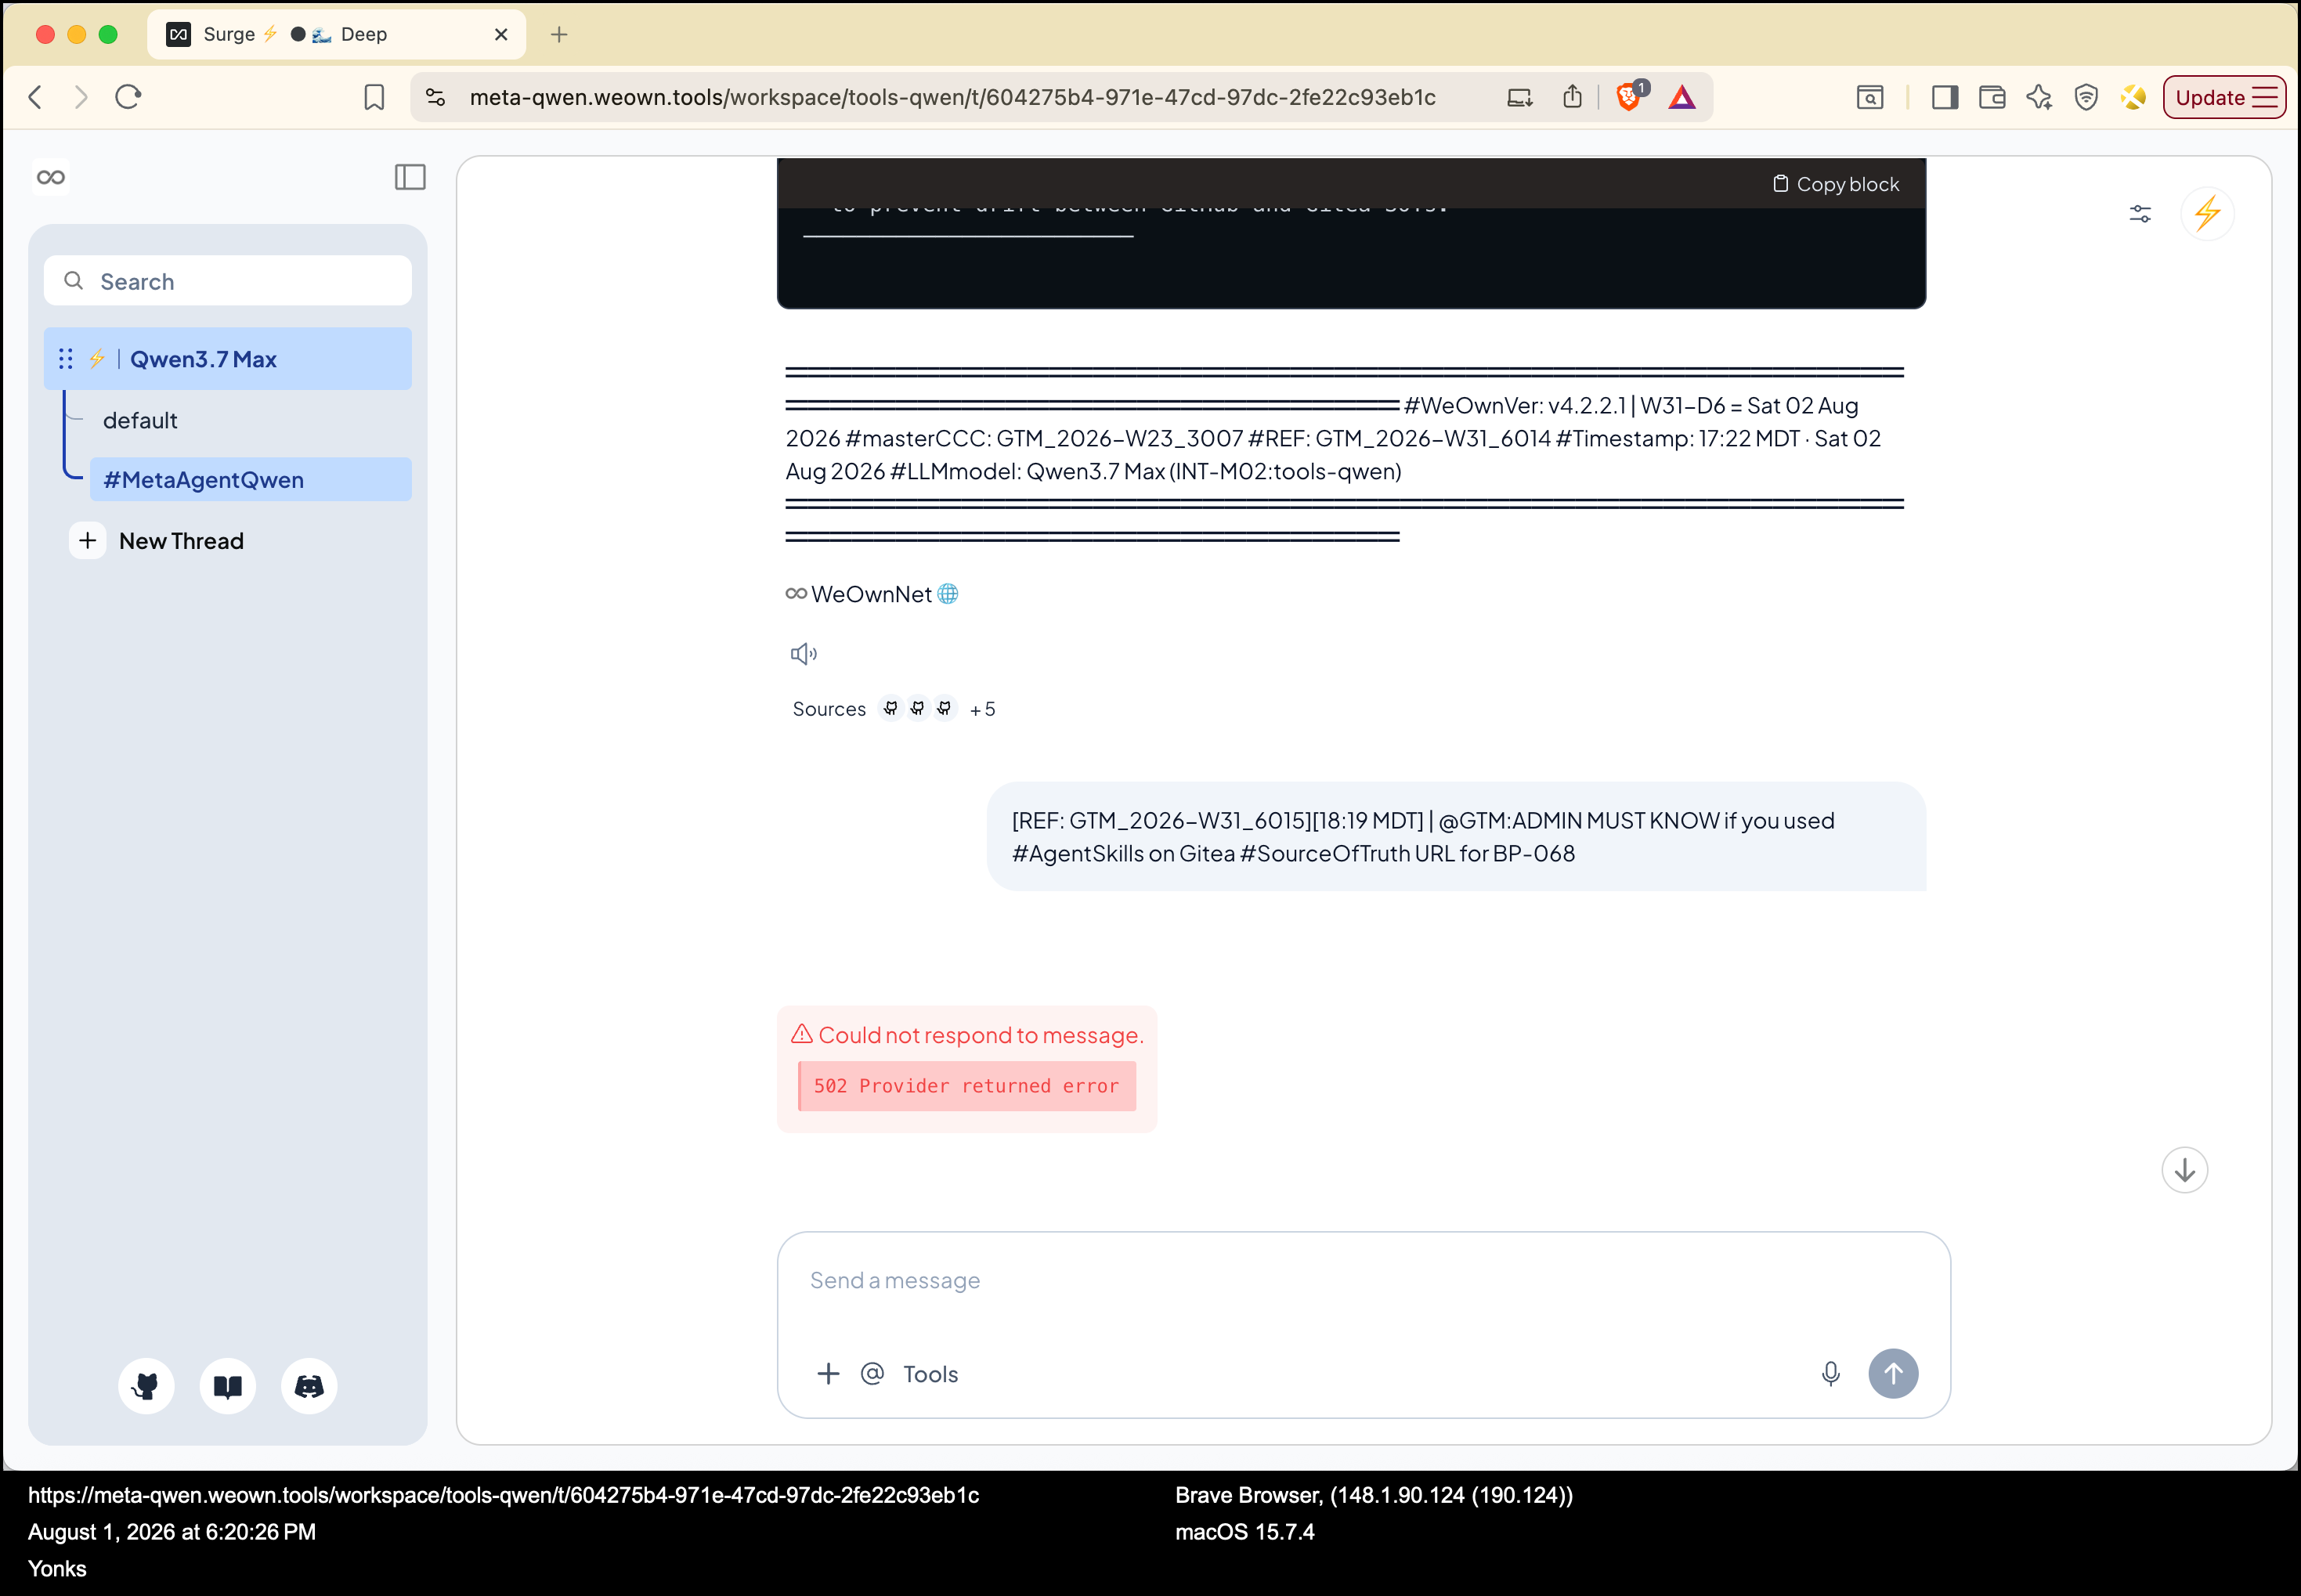Toggle the browser sidebar panel
Viewport: 2301px width, 1596px height.
click(x=1945, y=97)
